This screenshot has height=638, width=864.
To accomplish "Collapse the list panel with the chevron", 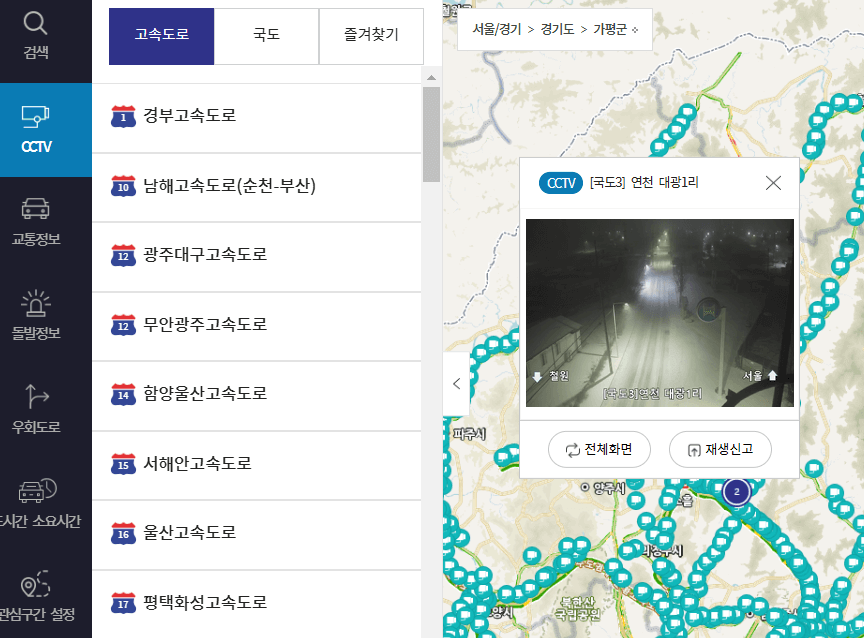I will pos(456,383).
